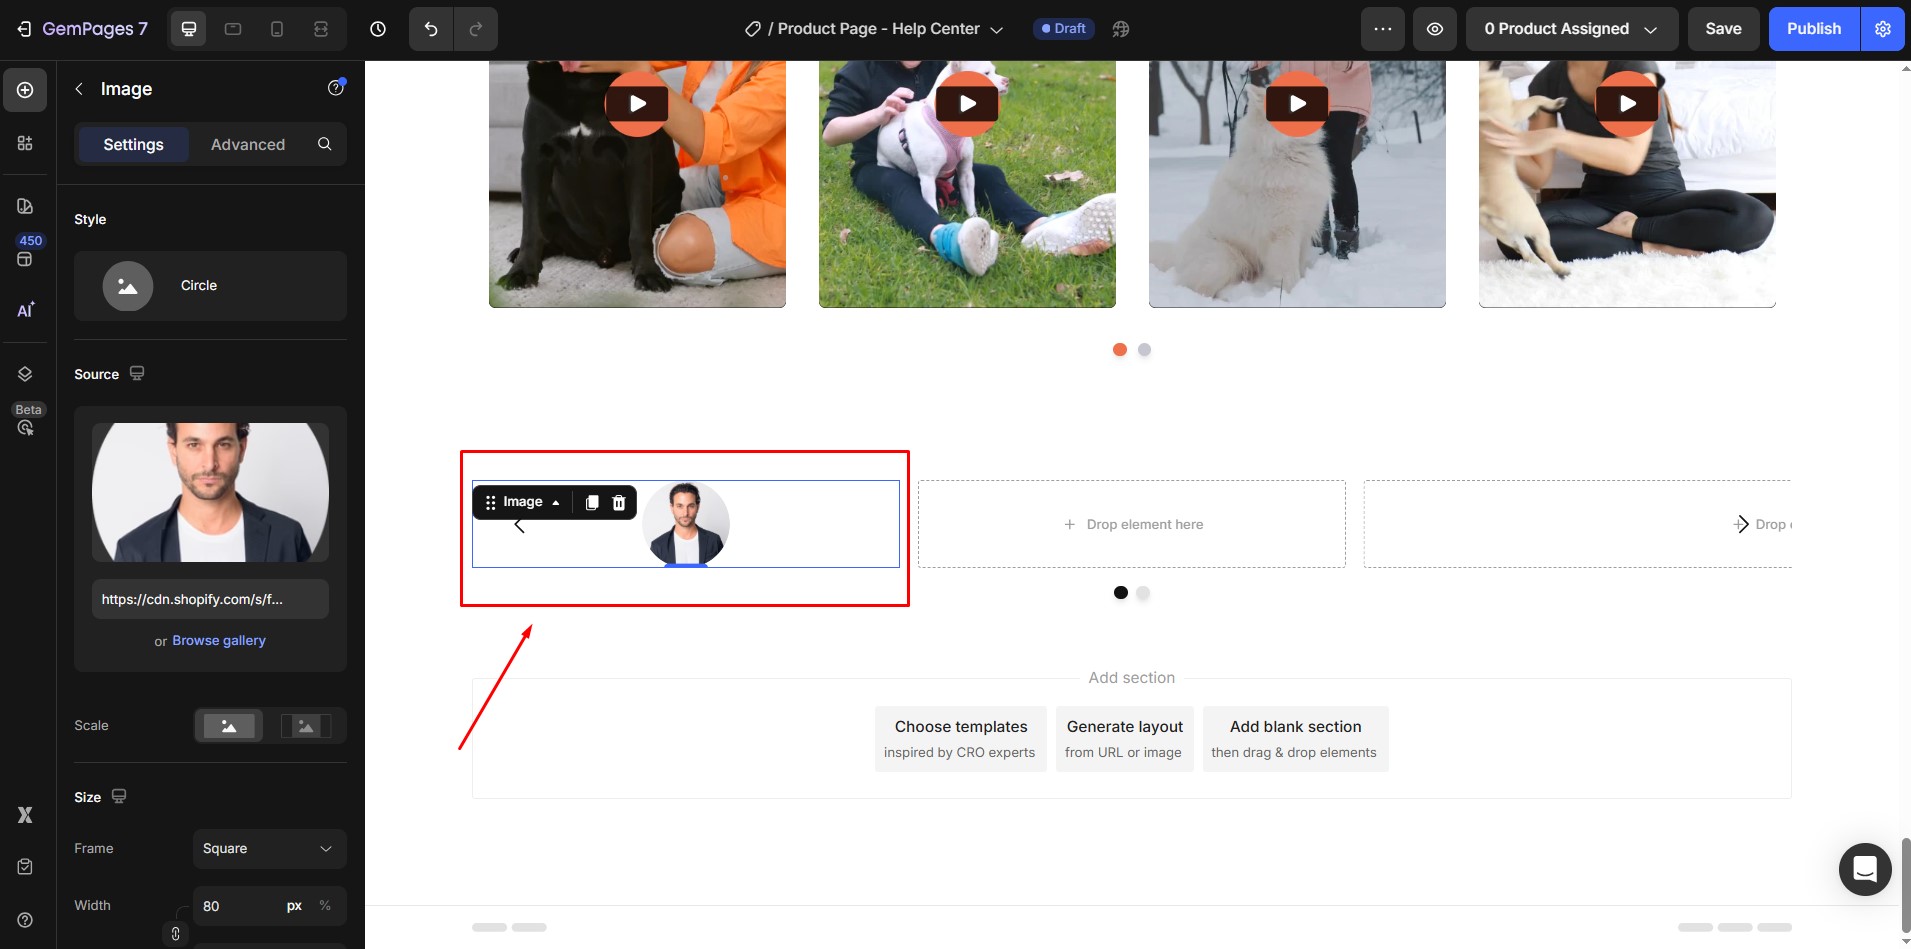The width and height of the screenshot is (1911, 949).
Task: Switch to mobile device view
Action: [x=277, y=29]
